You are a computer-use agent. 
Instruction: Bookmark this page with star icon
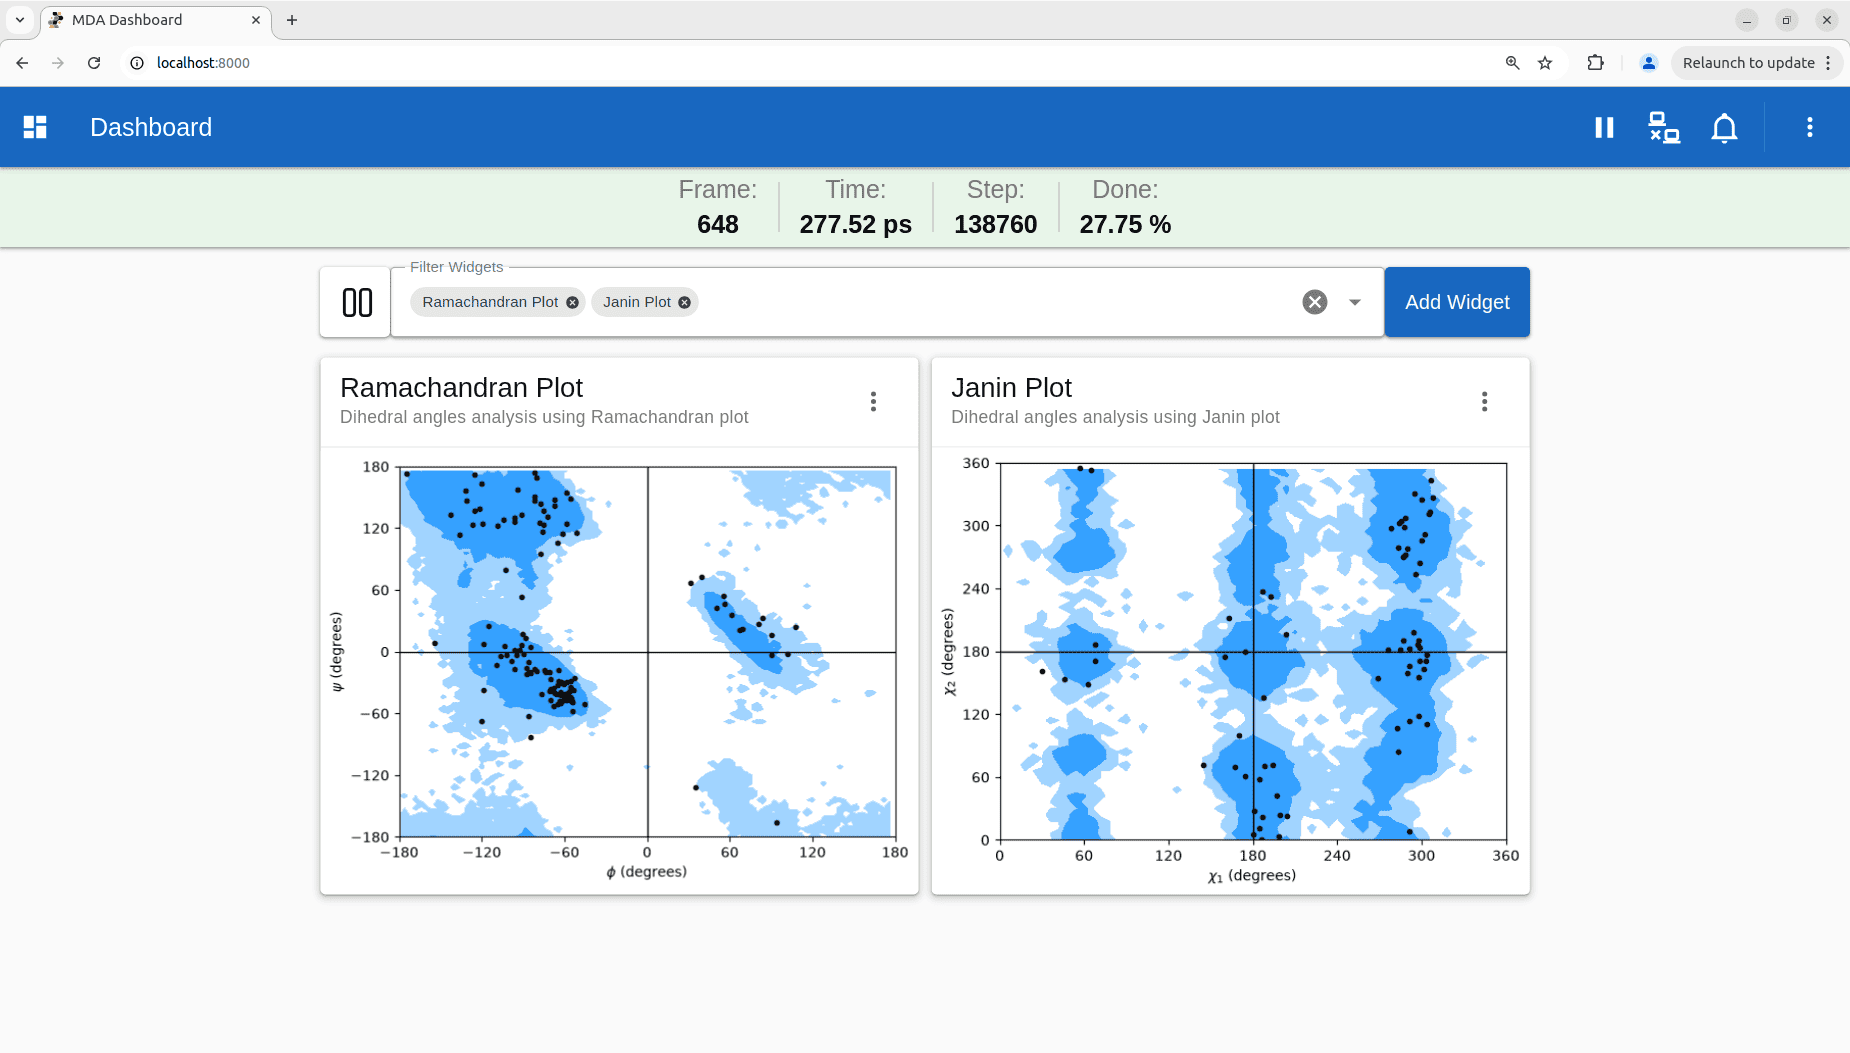1545,63
